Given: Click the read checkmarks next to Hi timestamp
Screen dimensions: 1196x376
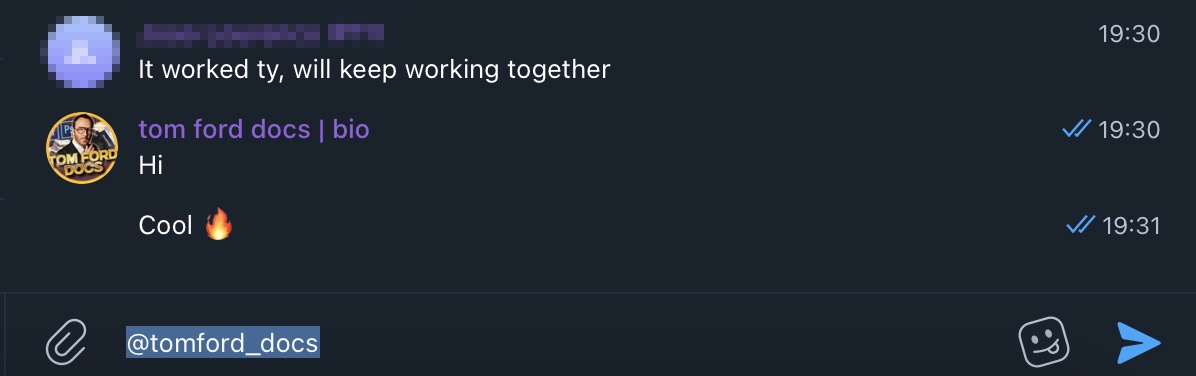Looking at the screenshot, I should coord(1077,130).
